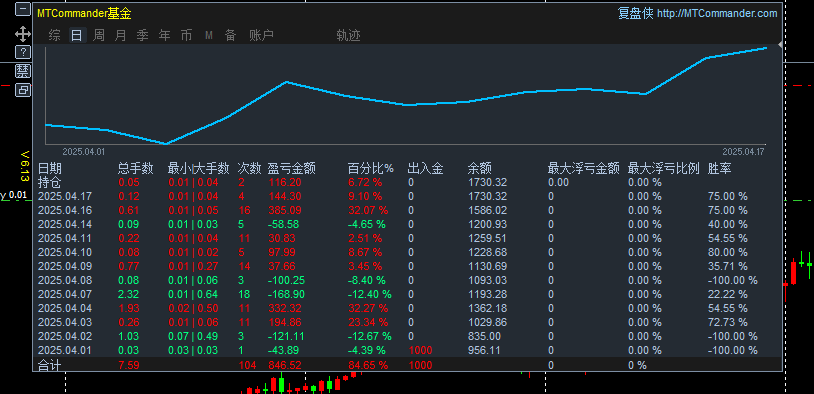Click the 禁 icon in the left sidebar
This screenshot has width=814, height=394.
point(22,71)
